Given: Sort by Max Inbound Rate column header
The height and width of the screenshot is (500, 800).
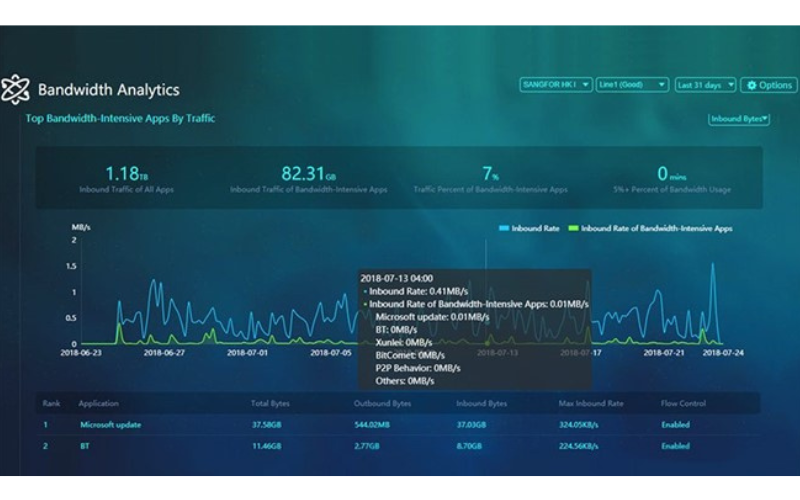Looking at the screenshot, I should click(x=591, y=403).
